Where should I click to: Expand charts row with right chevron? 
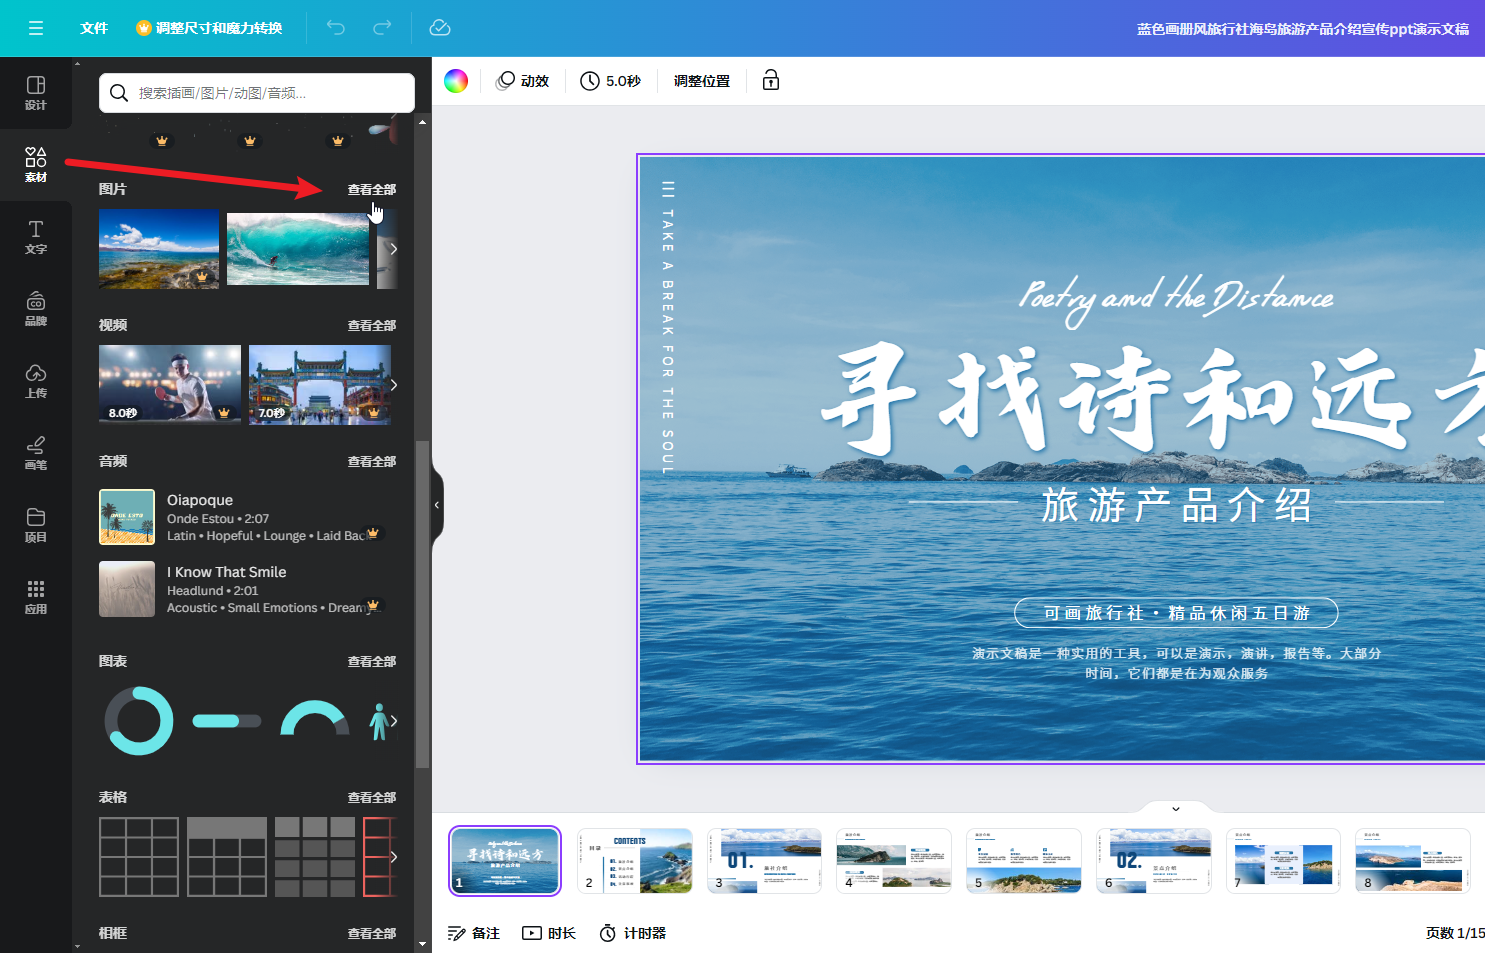point(394,721)
